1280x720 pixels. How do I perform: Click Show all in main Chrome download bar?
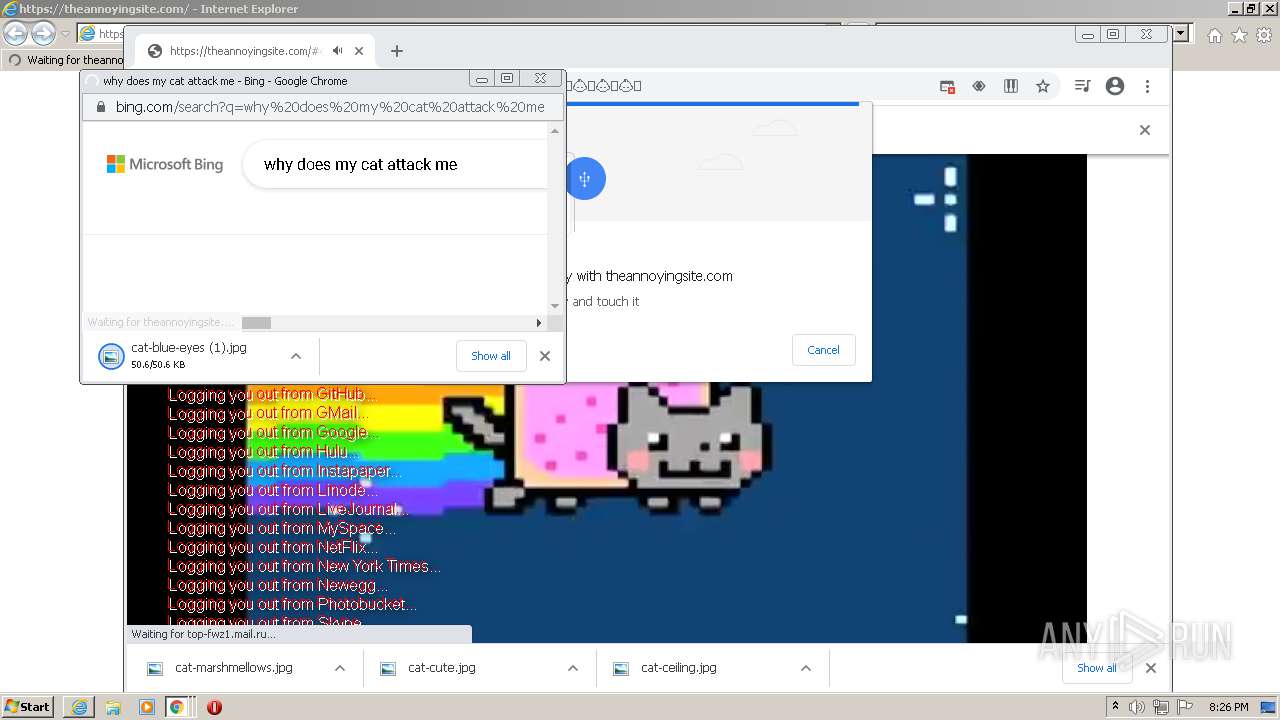coord(1097,668)
